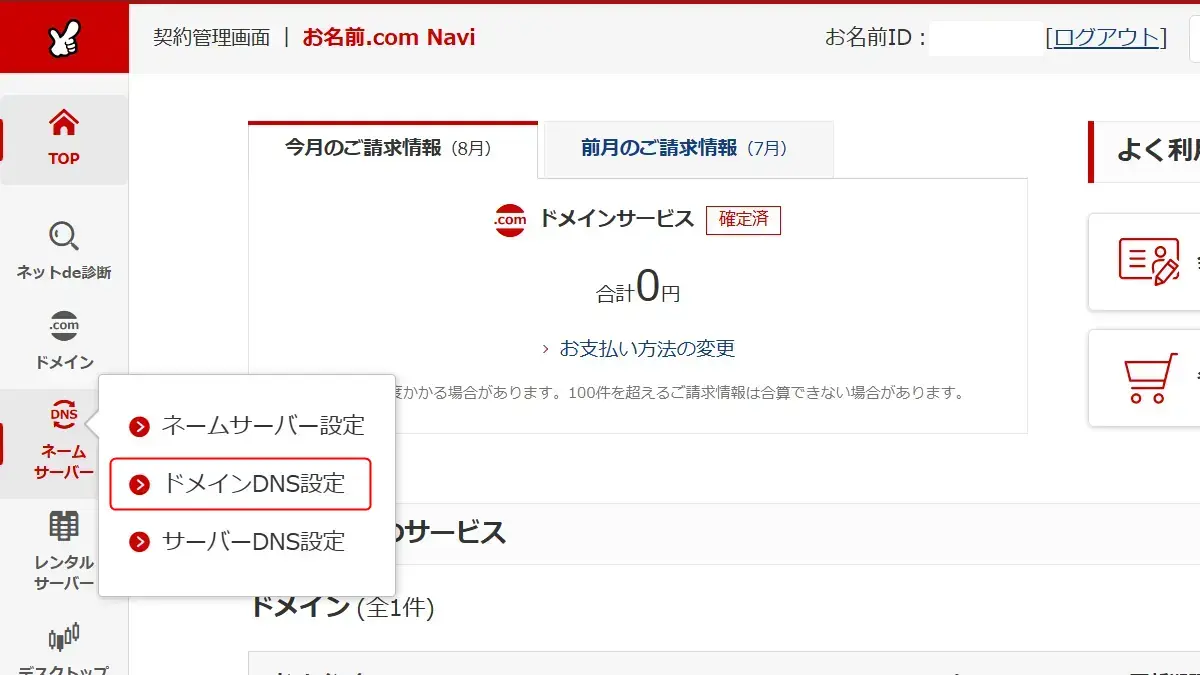
Task: Click the ログアウト link
Action: click(x=1106, y=38)
